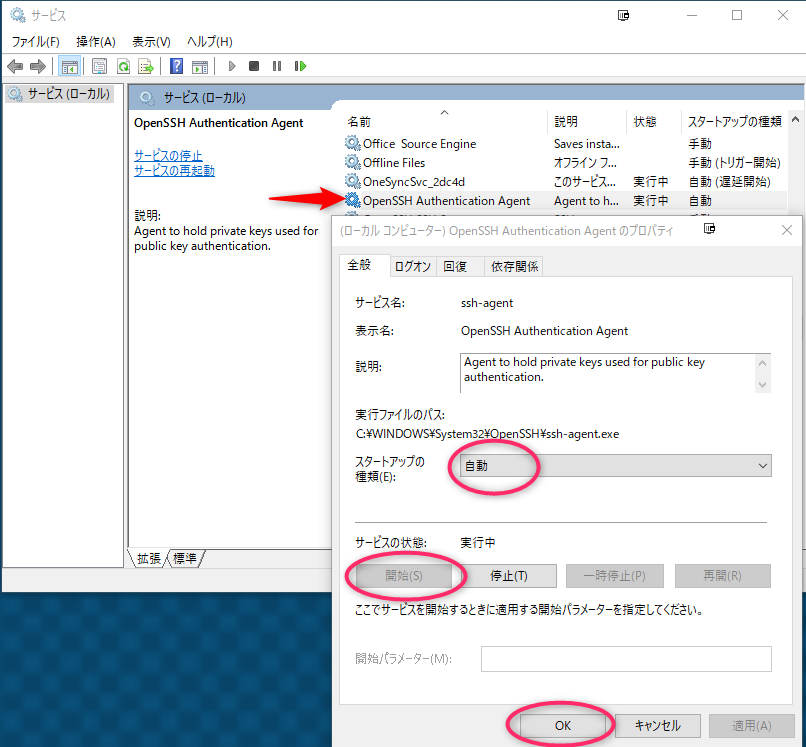Switch to the 標準 view tab
This screenshot has width=806, height=747.
185,558
